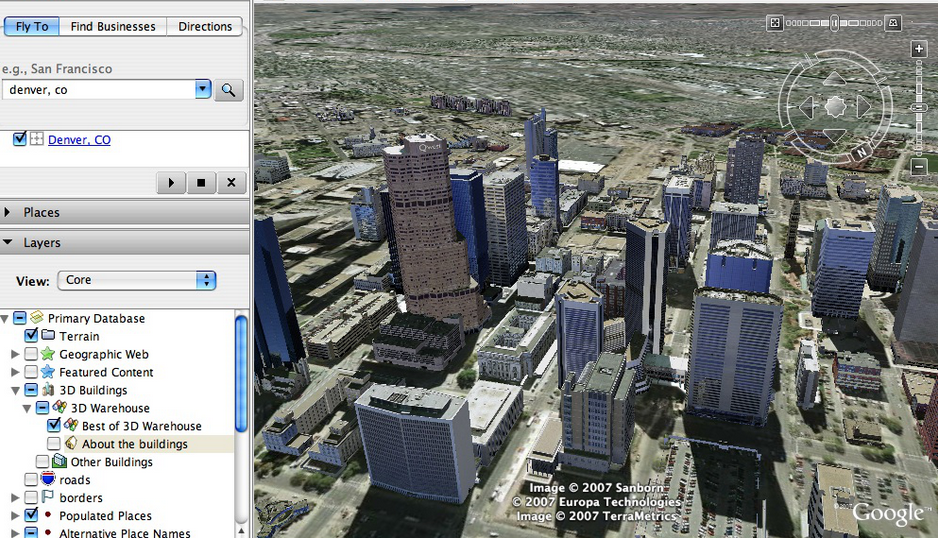The image size is (938, 538).
Task: Uncheck the Terrain layer checkbox
Action: tap(31, 335)
